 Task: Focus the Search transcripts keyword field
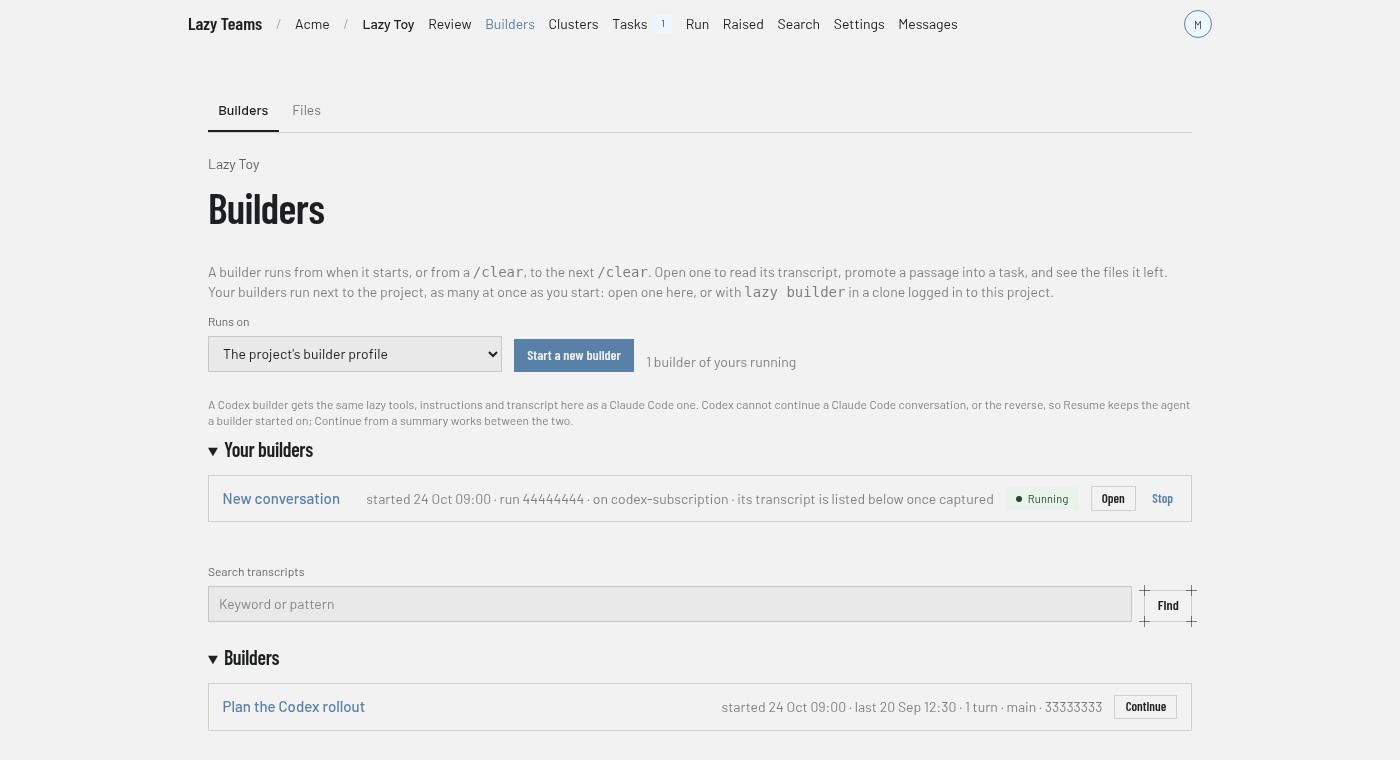click(x=670, y=604)
